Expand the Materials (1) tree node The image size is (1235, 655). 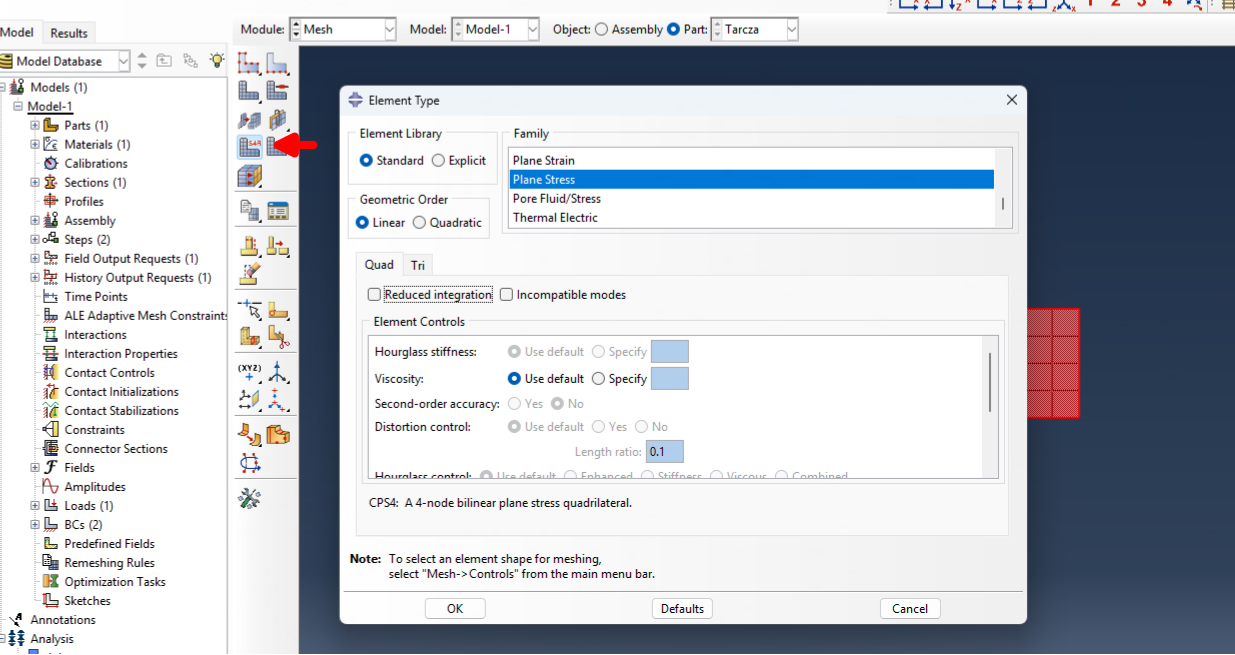(x=35, y=145)
